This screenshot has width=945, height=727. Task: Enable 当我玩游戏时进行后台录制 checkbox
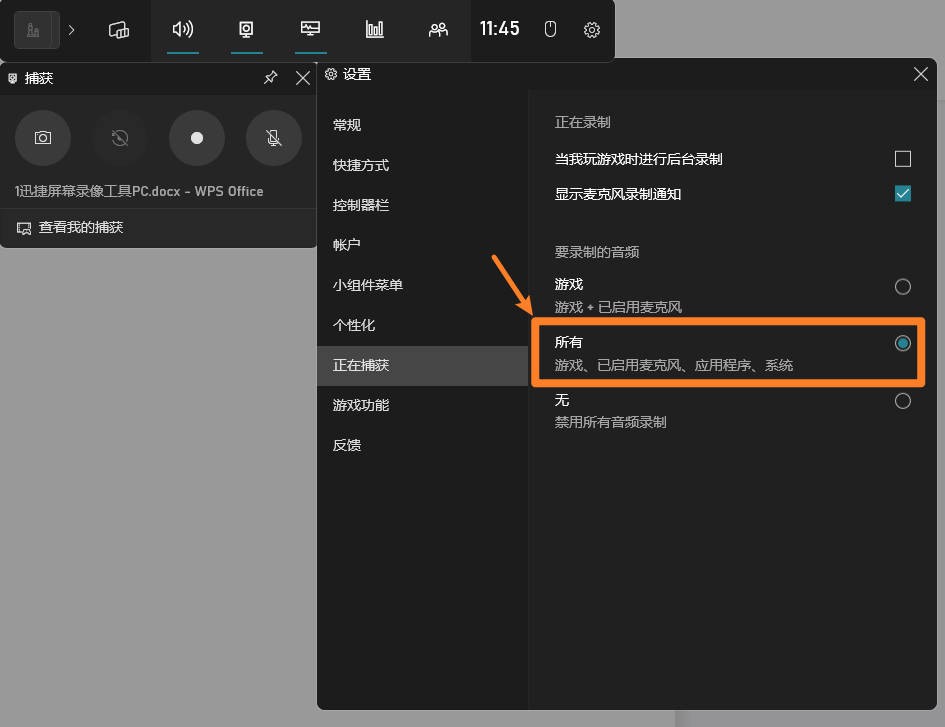[903, 158]
